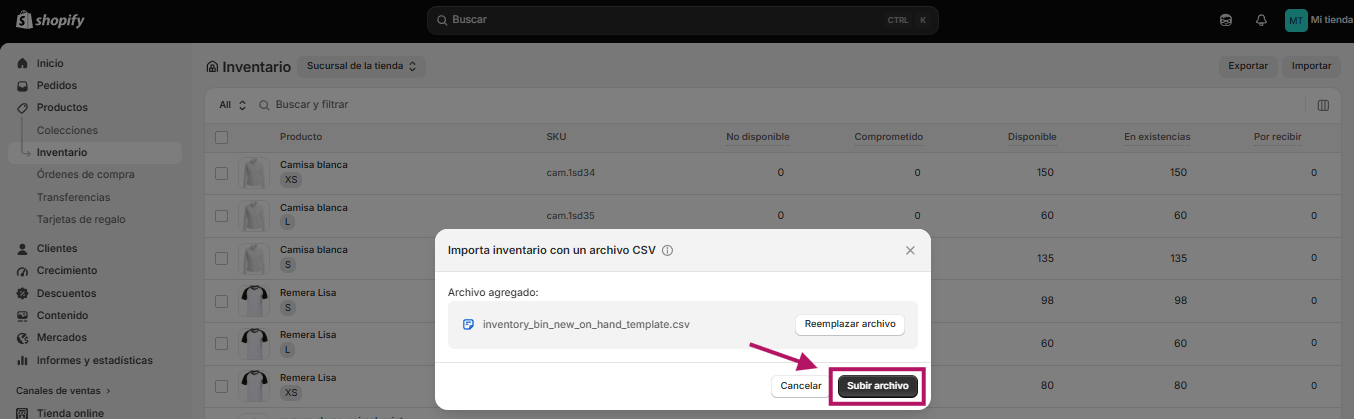Click the Inicio home icon in sidebar
1354x419 pixels.
coord(23,63)
